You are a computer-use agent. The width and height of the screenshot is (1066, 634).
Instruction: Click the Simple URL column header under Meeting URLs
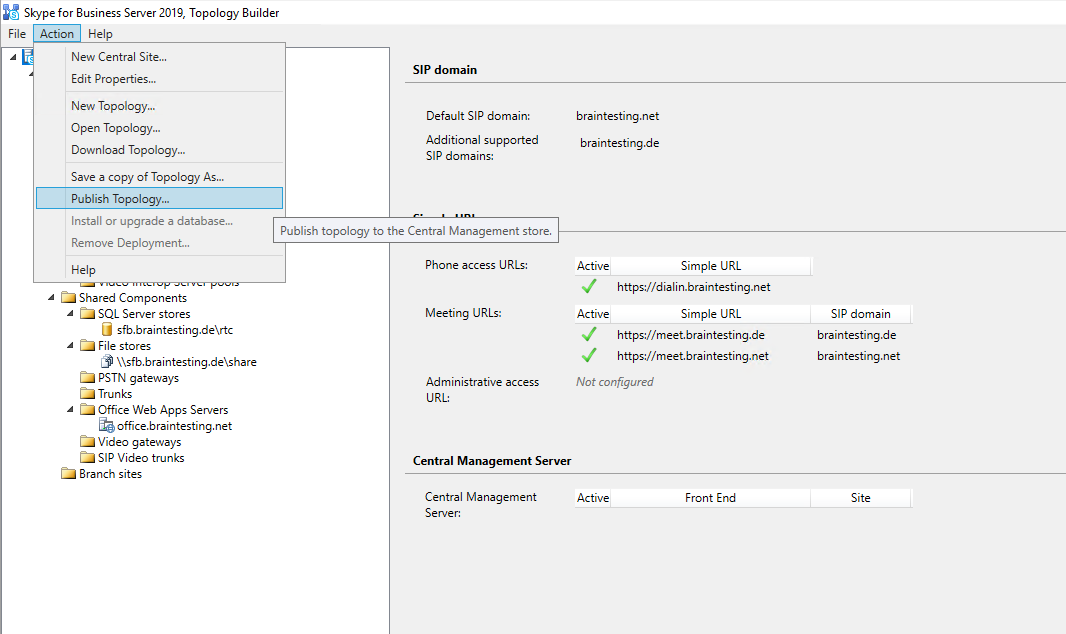click(x=710, y=314)
